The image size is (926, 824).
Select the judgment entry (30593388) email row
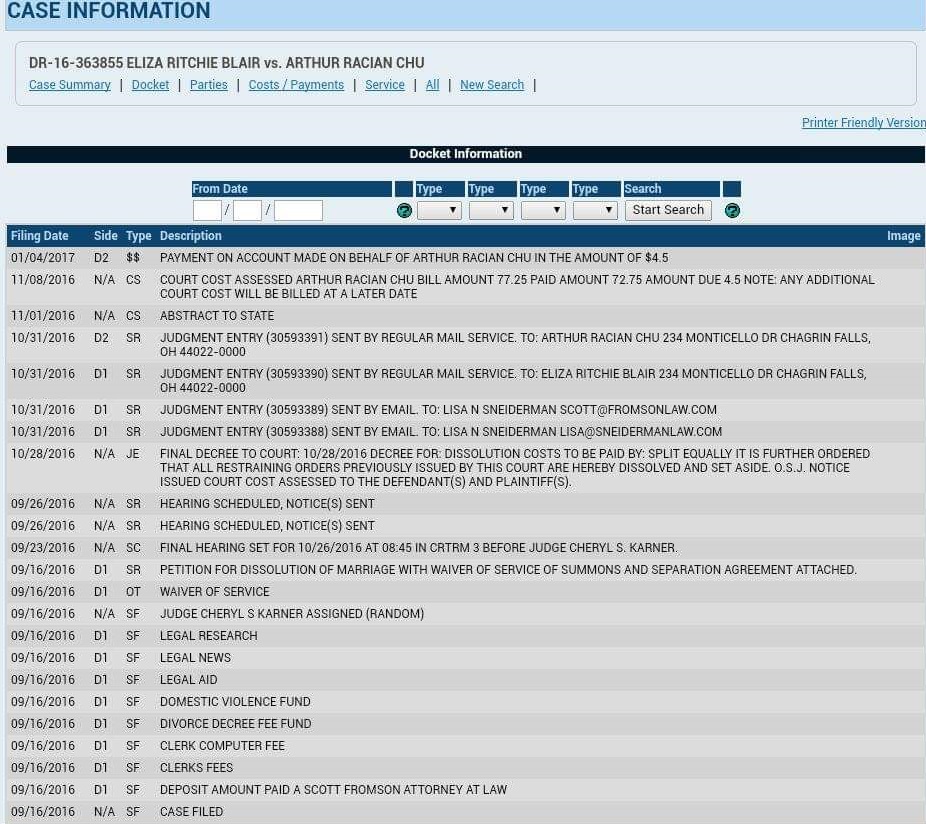point(441,432)
